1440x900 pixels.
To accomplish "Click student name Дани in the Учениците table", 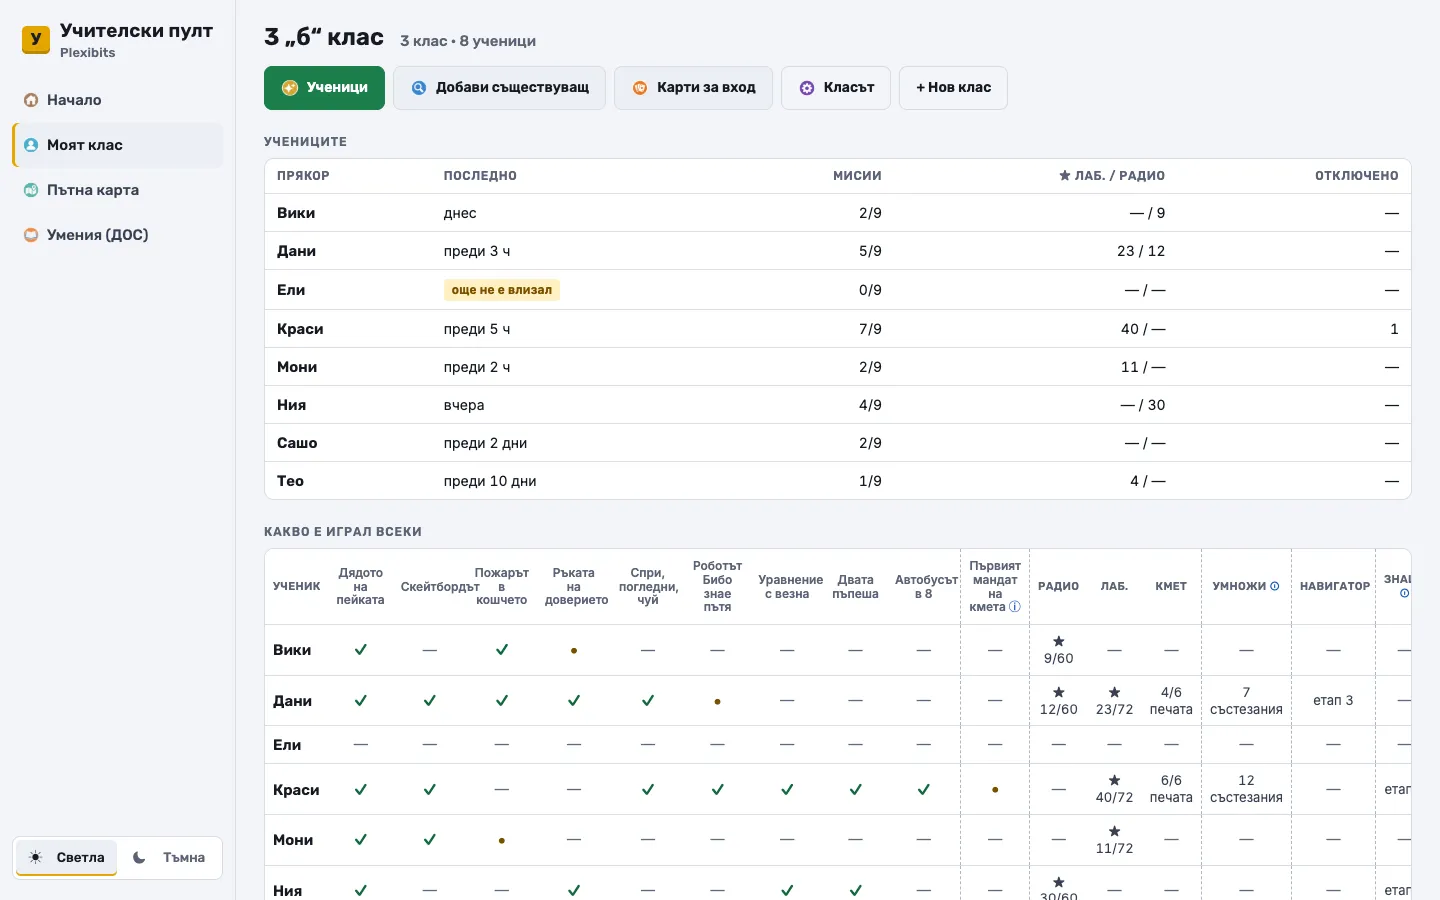I will pos(296,251).
